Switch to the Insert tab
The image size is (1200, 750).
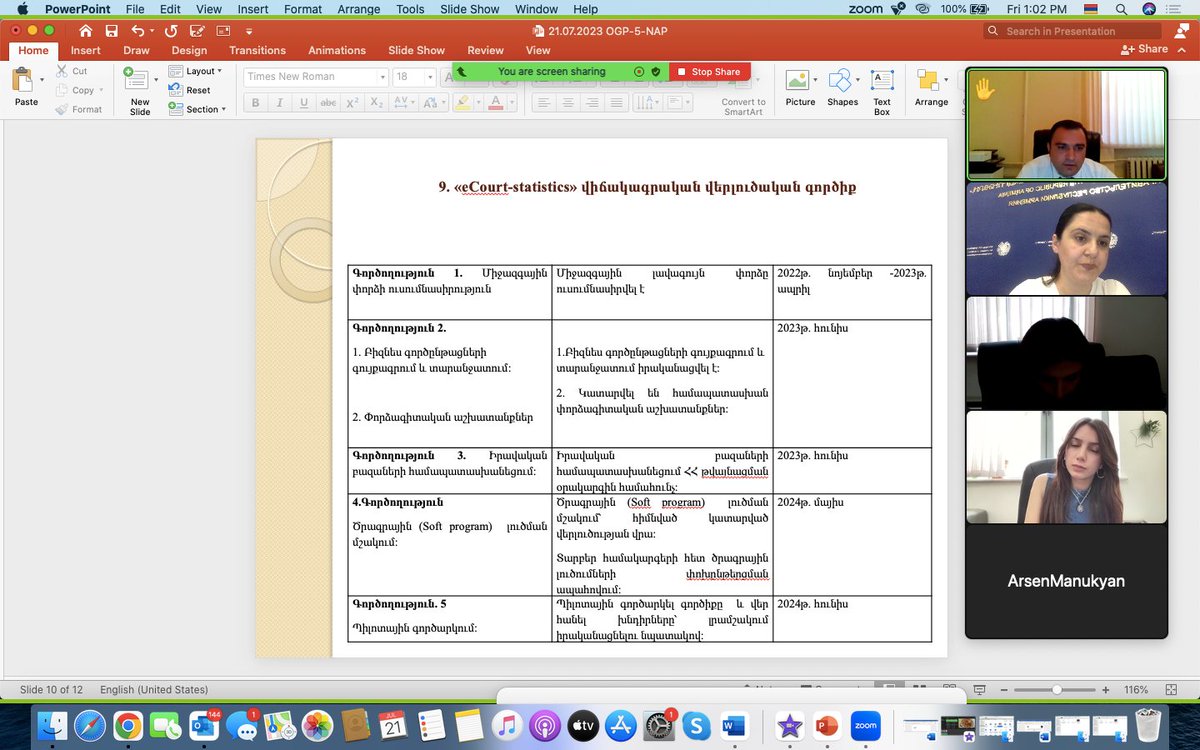85,50
